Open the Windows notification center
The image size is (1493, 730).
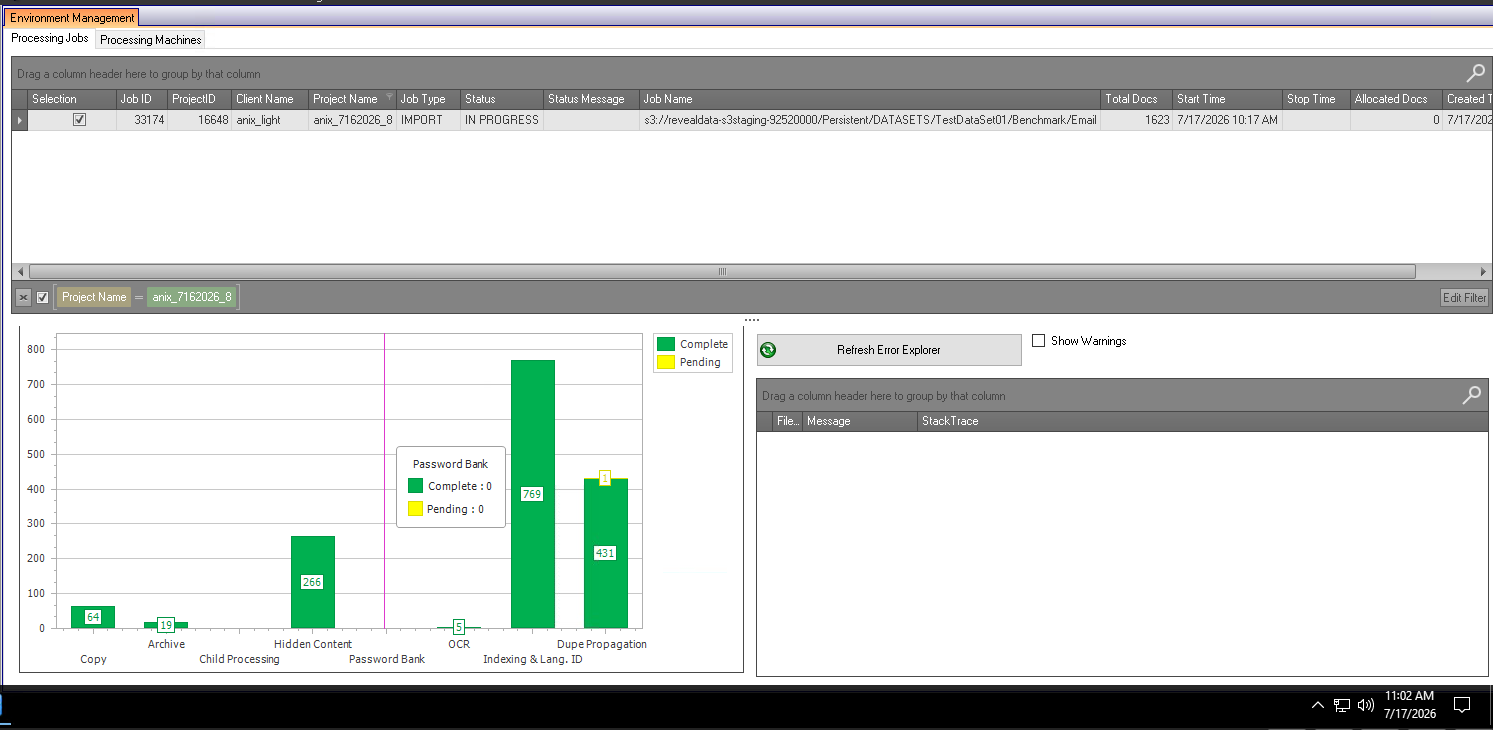click(x=1462, y=705)
